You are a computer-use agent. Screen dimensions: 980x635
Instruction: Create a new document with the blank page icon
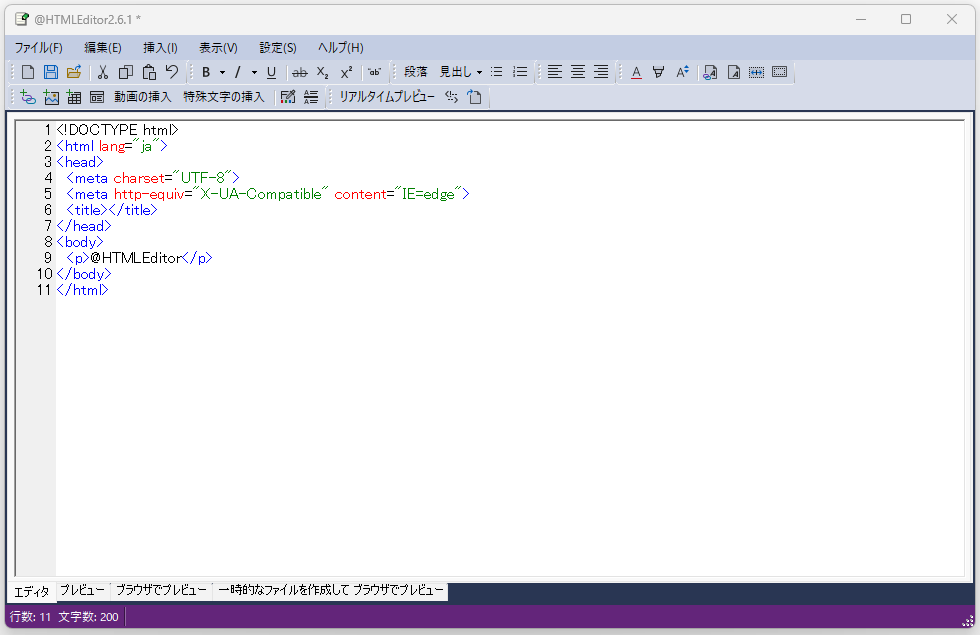(28, 72)
